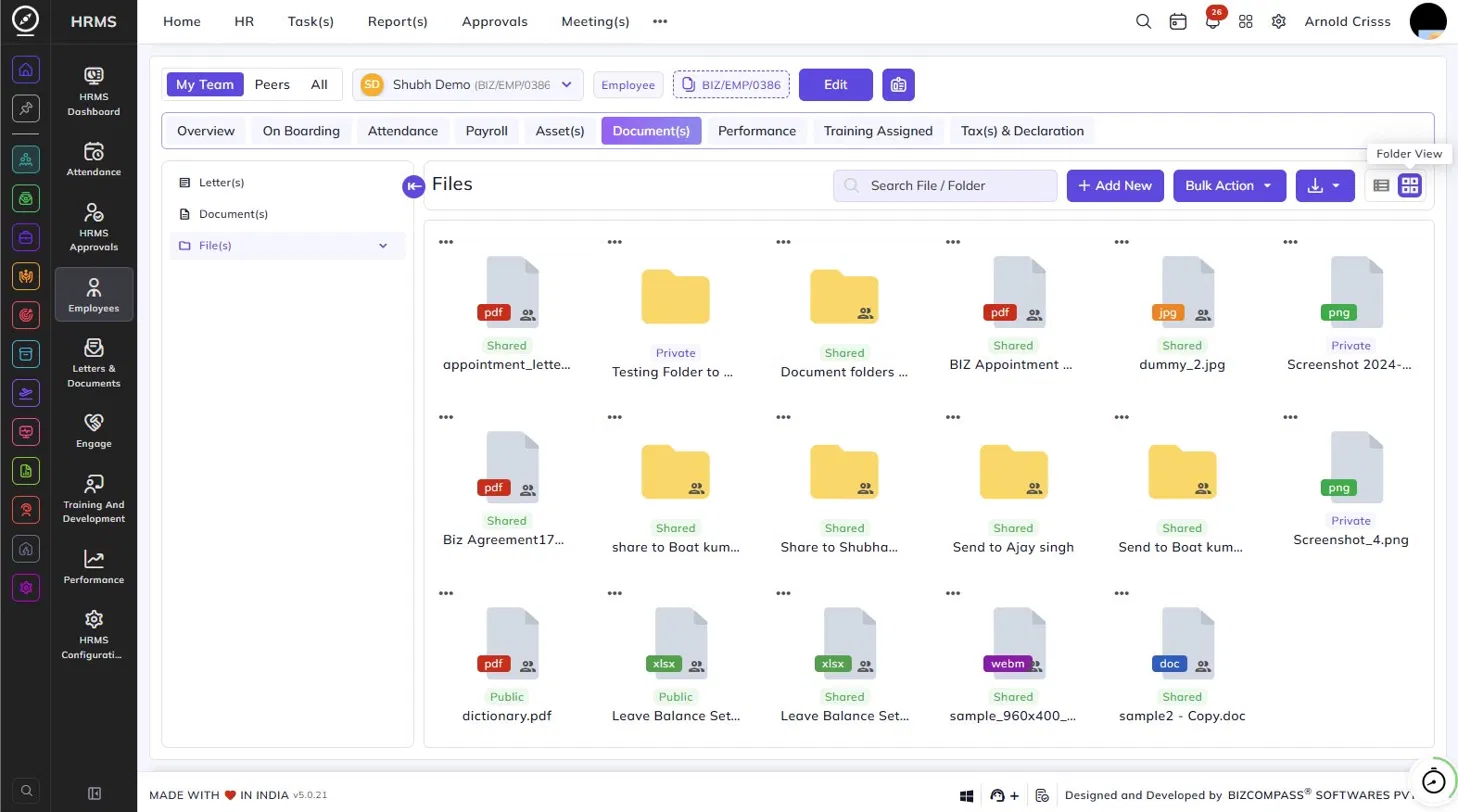Click the timer icon at bottom right
Viewport: 1458px width, 812px height.
1435,781
